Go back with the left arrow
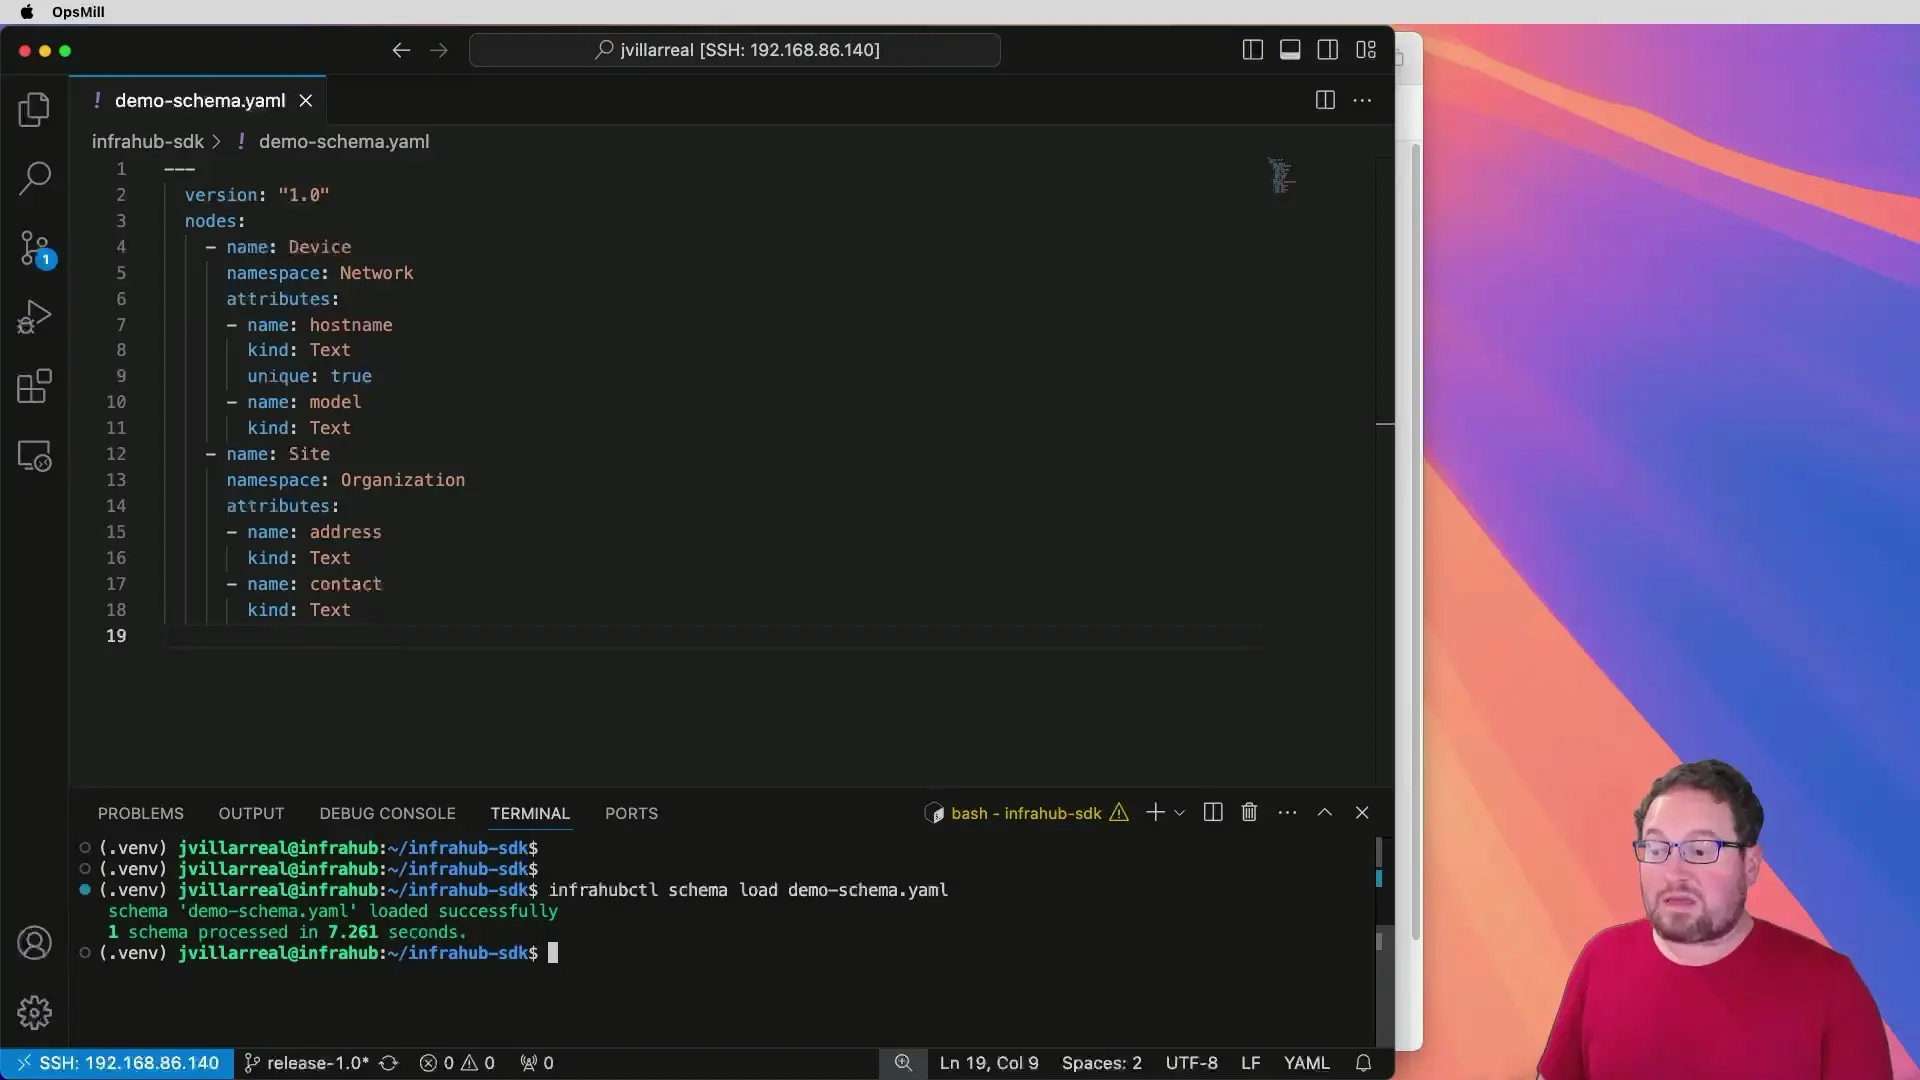This screenshot has height=1080, width=1920. (401, 50)
